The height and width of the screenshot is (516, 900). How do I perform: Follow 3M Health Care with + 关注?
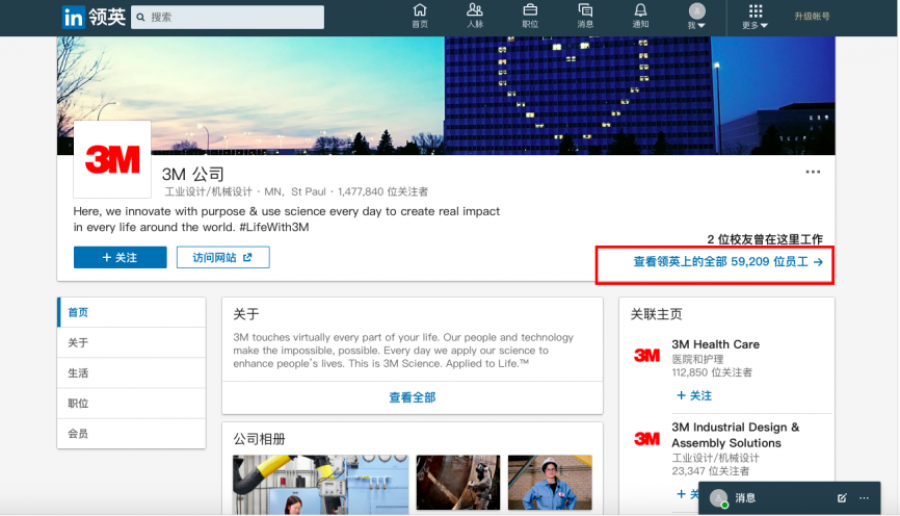coord(694,395)
